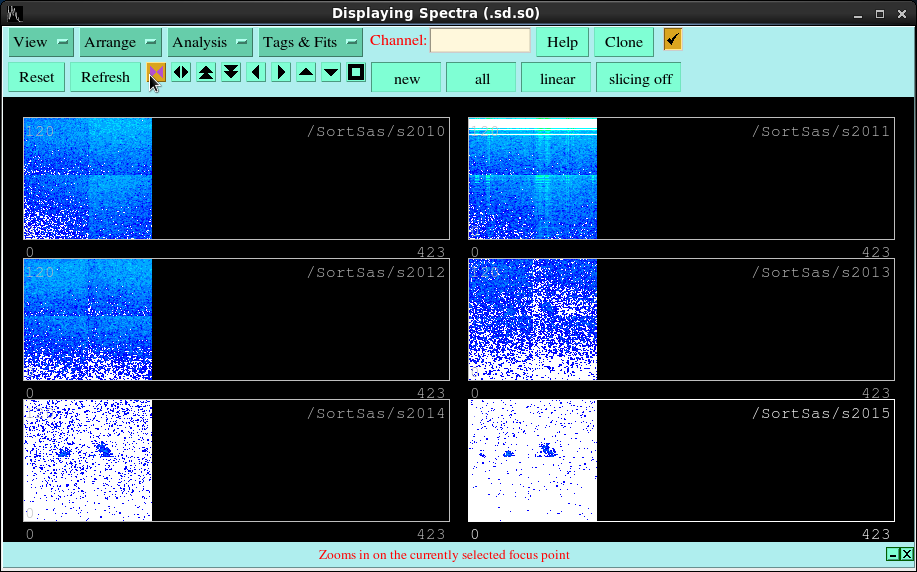Viewport: 917px width, 572px height.
Task: Select the s2014 spectrum image
Action: 88,460
